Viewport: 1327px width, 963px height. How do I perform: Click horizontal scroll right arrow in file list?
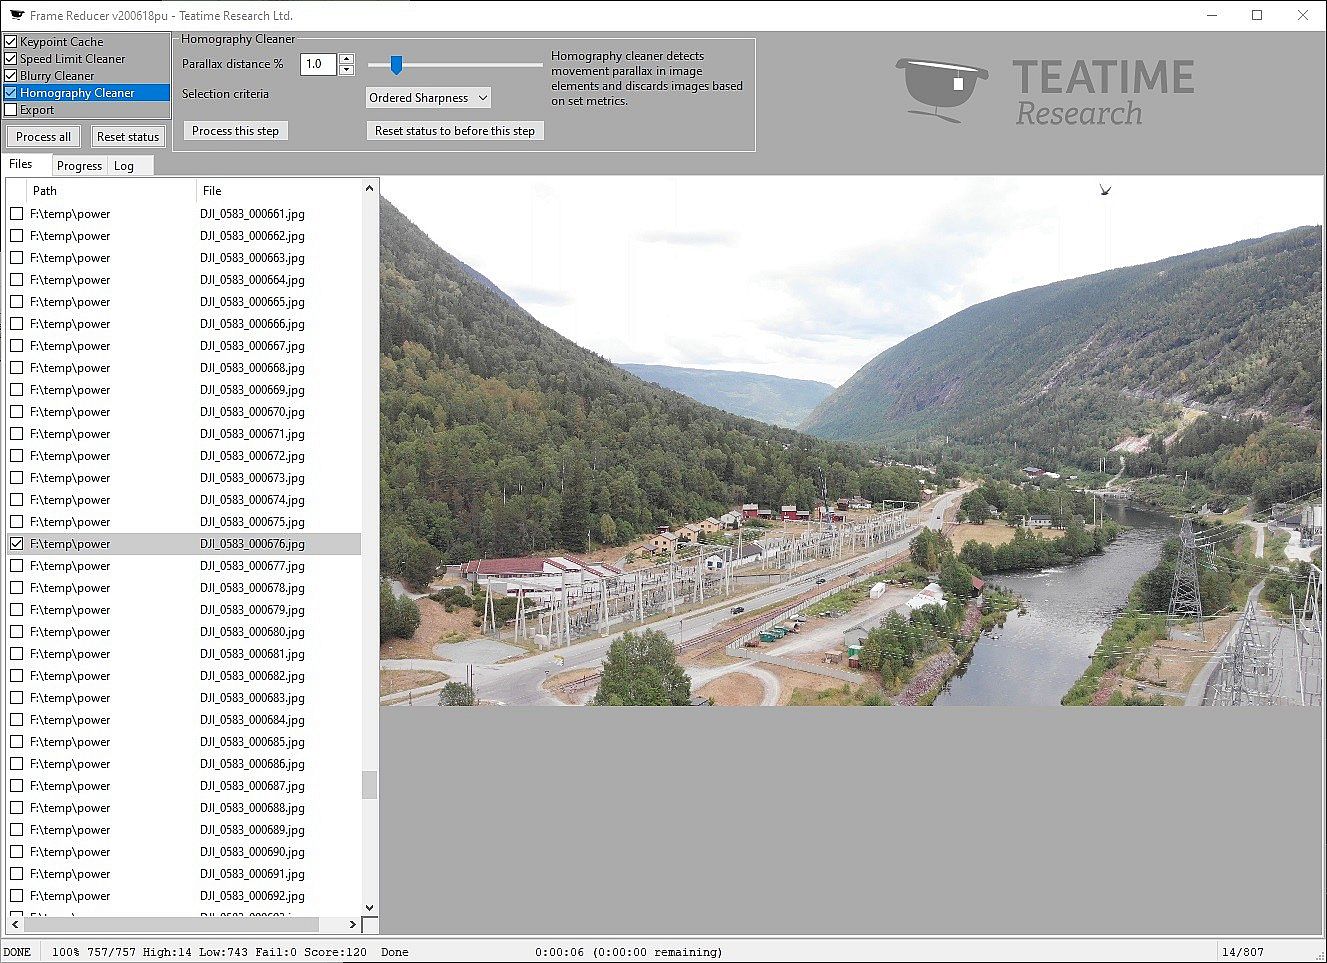click(x=352, y=925)
